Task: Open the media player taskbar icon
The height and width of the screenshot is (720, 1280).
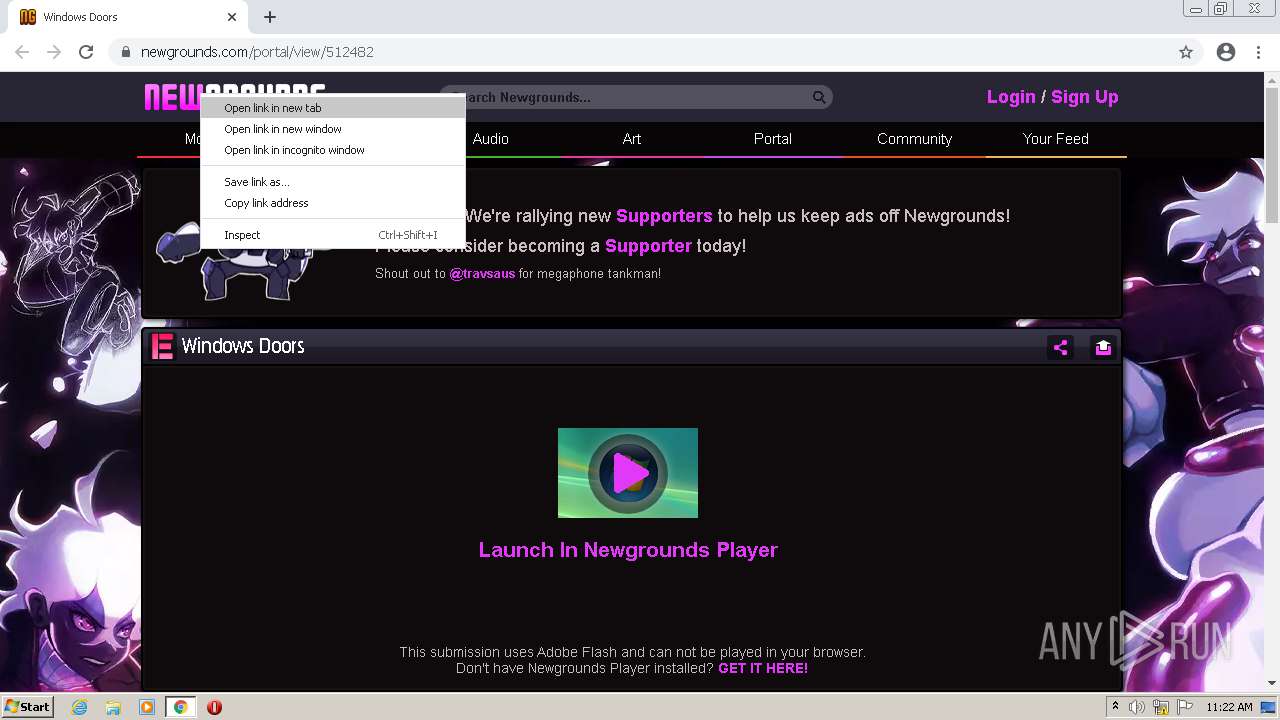Action: pos(147,707)
